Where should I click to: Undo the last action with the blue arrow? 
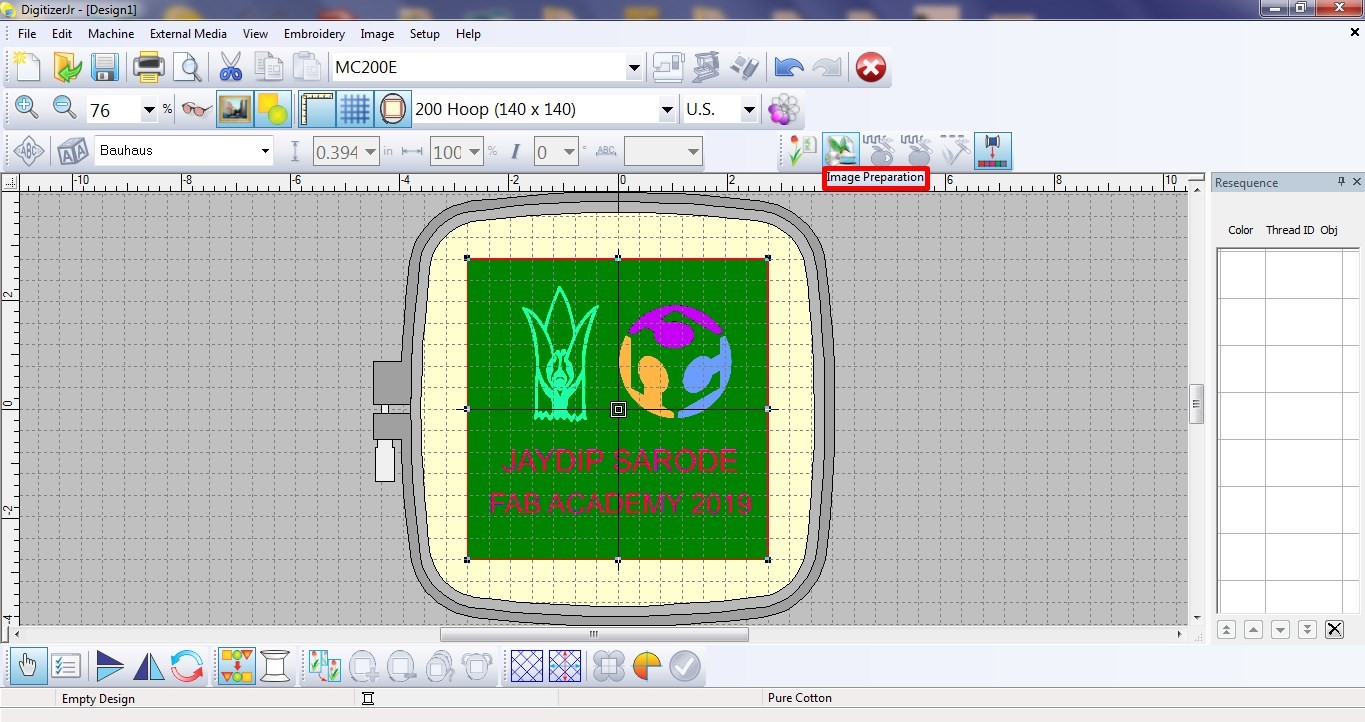pos(789,68)
